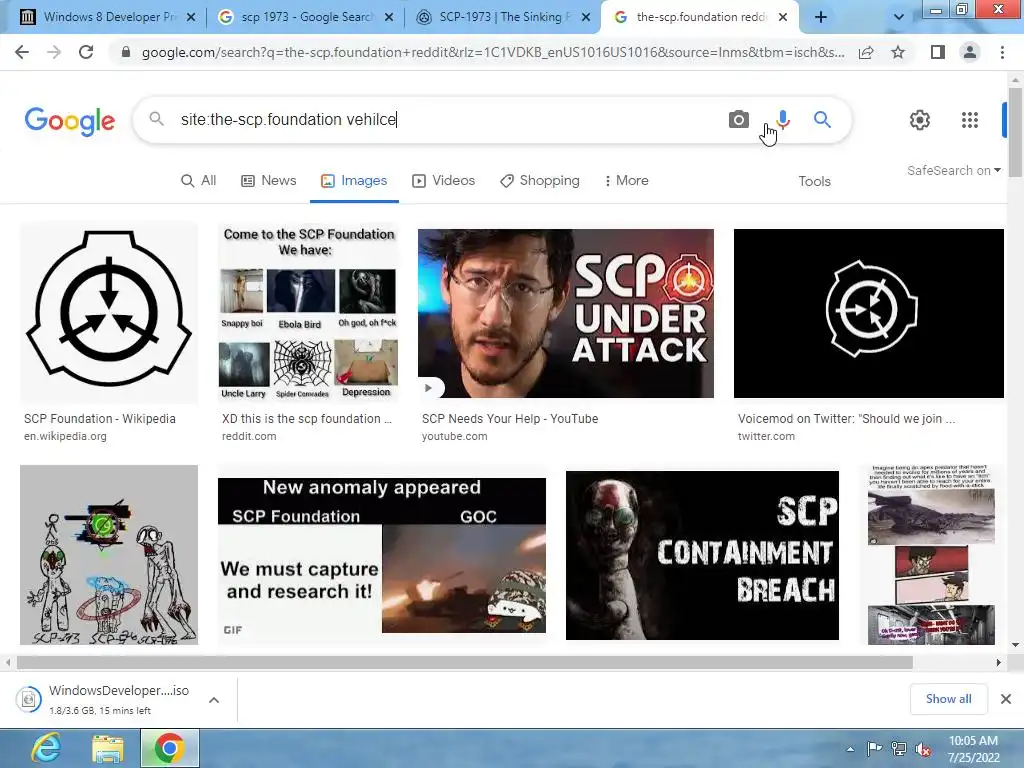Click the browser forward arrow

[x=54, y=52]
